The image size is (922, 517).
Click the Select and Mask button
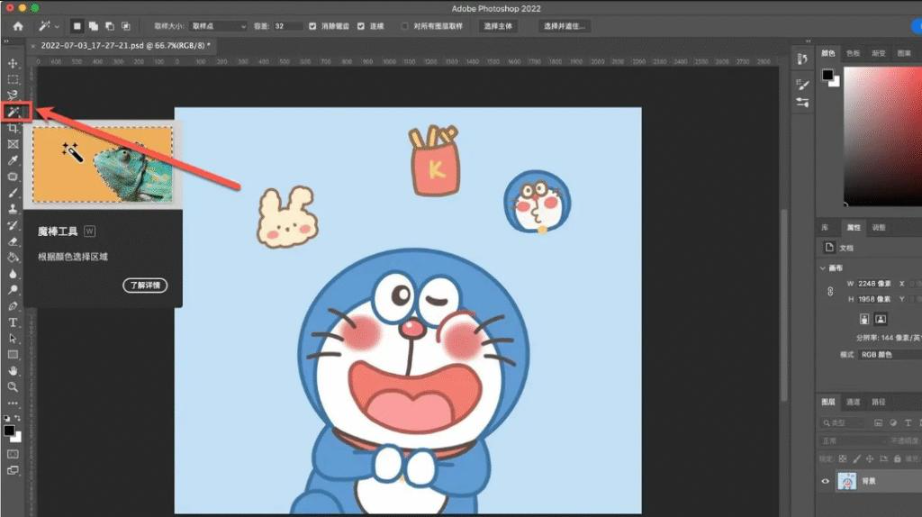tap(563, 26)
